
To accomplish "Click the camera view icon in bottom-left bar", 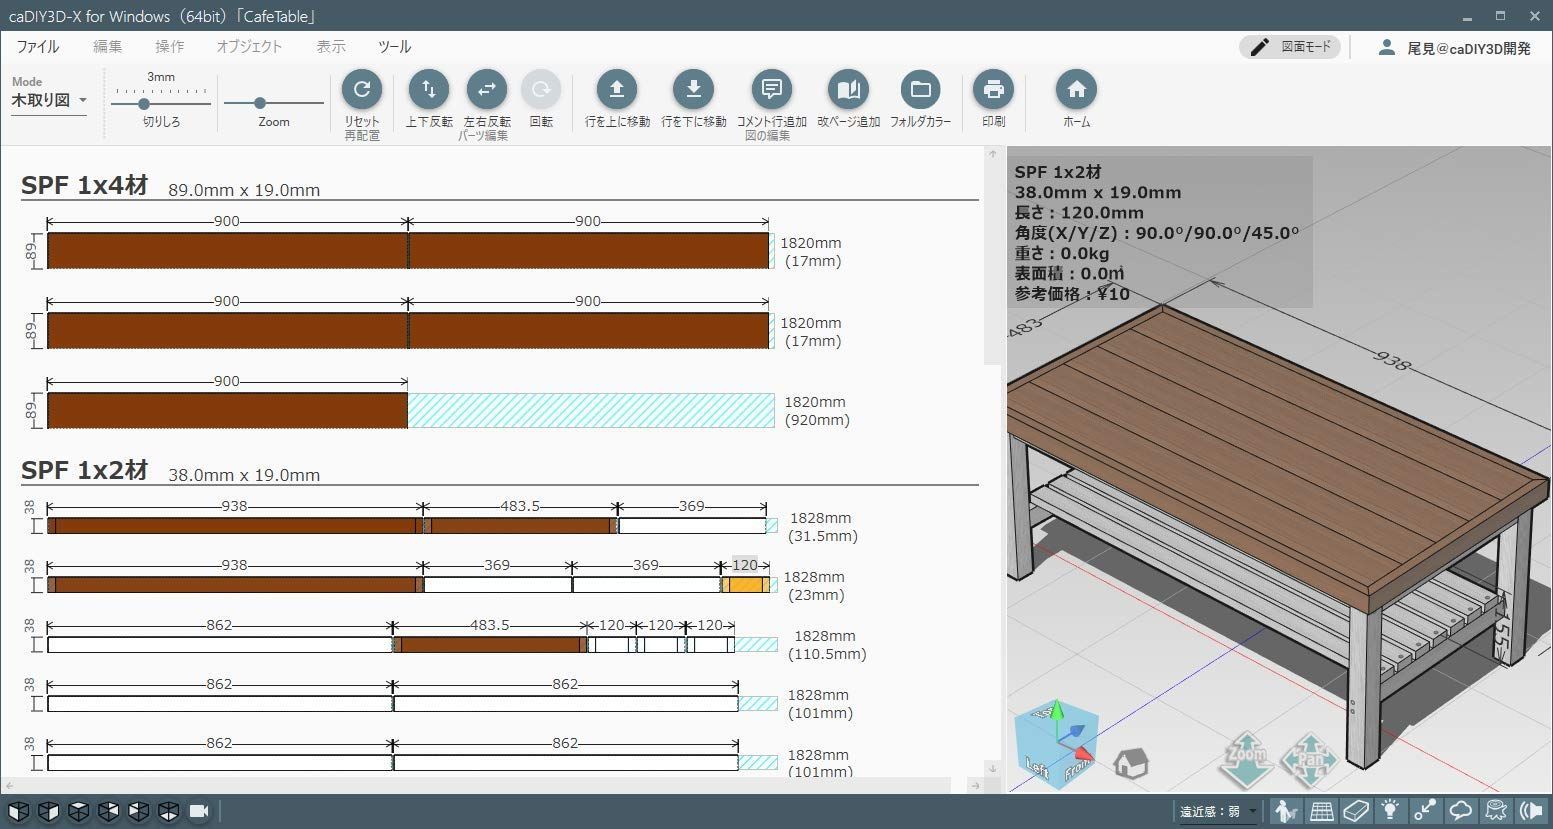I will point(199,811).
